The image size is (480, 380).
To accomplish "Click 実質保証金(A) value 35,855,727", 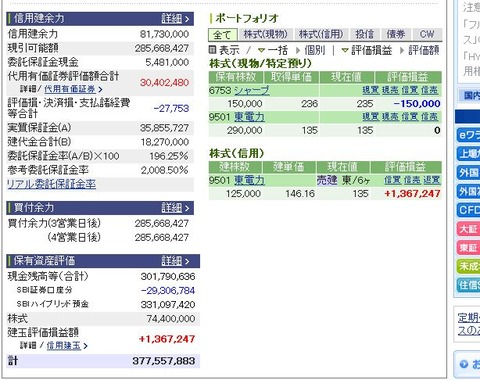I will coord(164,128).
